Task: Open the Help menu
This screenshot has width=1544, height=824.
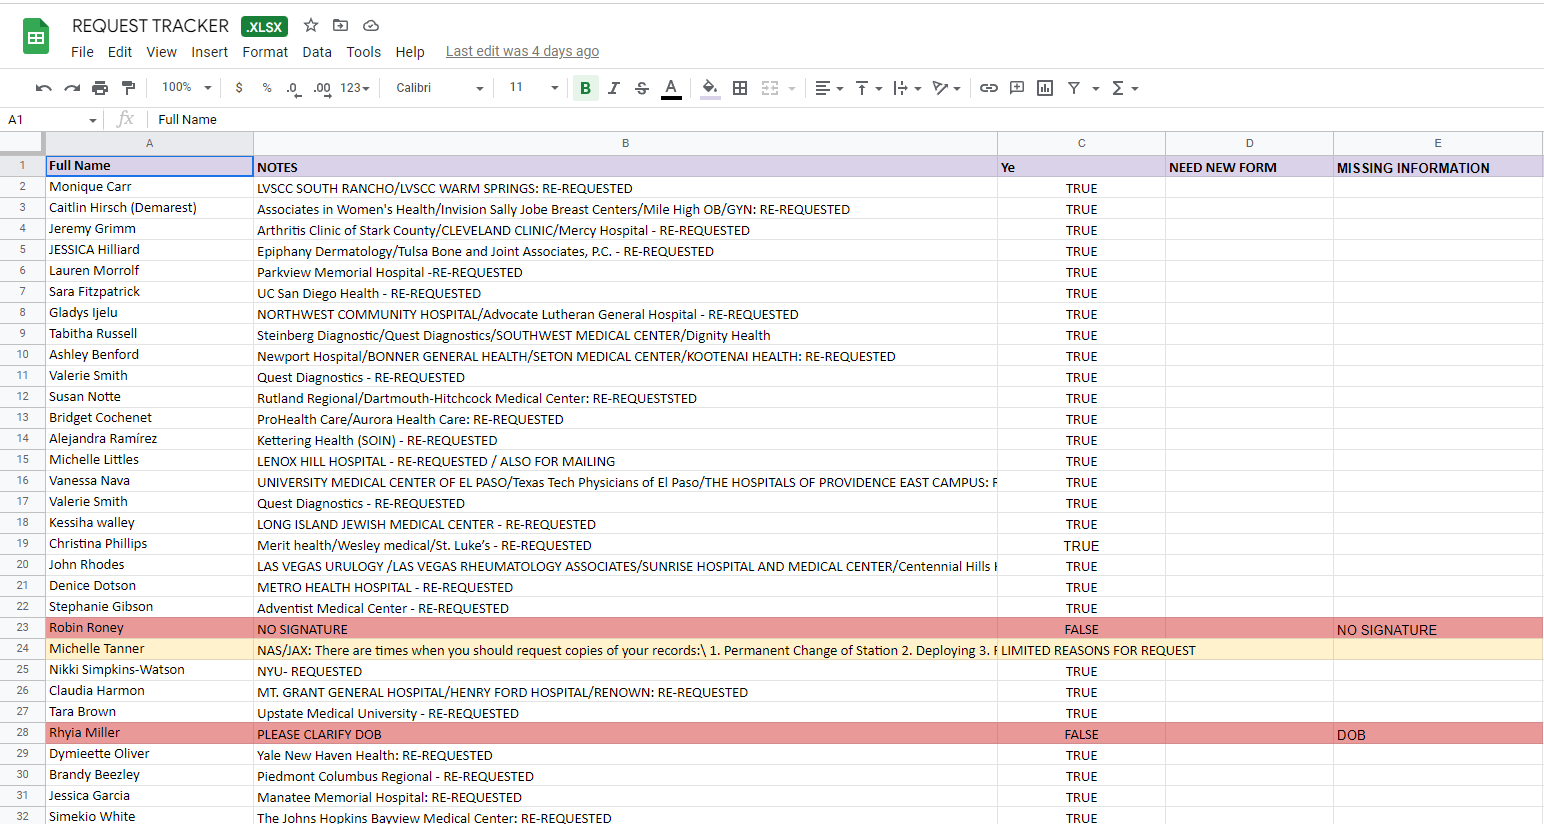Action: [x=410, y=52]
